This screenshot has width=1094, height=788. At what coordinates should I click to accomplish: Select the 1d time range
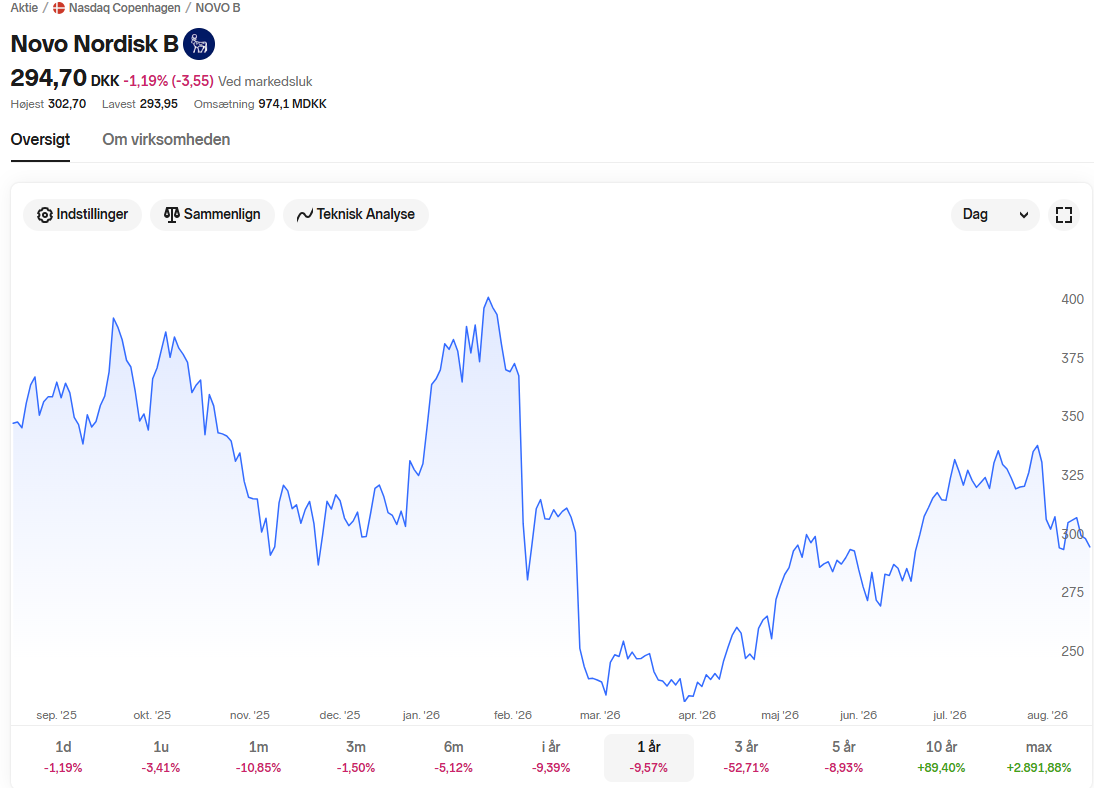(63, 757)
